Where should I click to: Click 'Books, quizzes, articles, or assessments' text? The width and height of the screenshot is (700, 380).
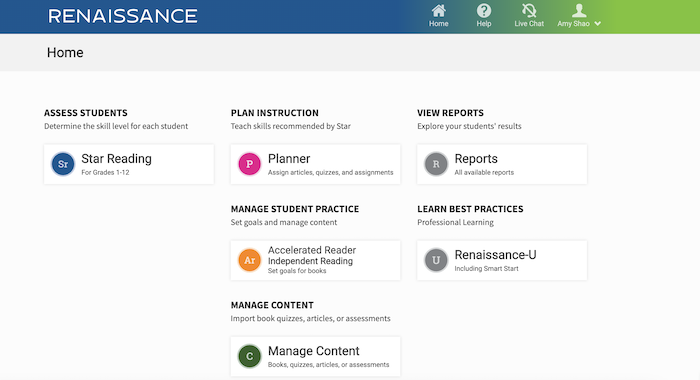(328, 364)
